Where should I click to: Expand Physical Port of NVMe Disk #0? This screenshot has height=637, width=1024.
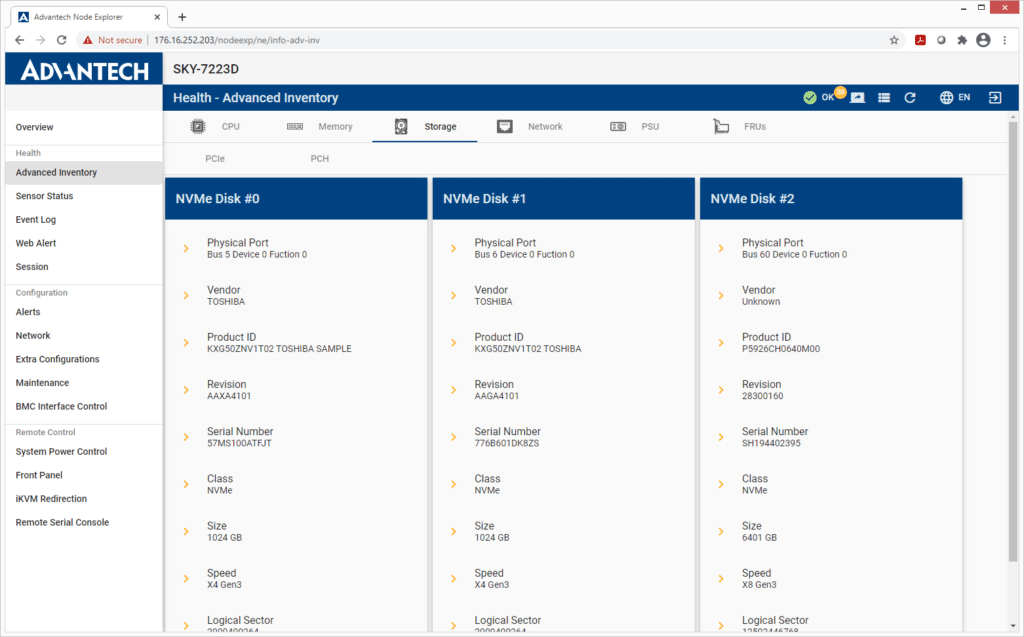pos(186,248)
